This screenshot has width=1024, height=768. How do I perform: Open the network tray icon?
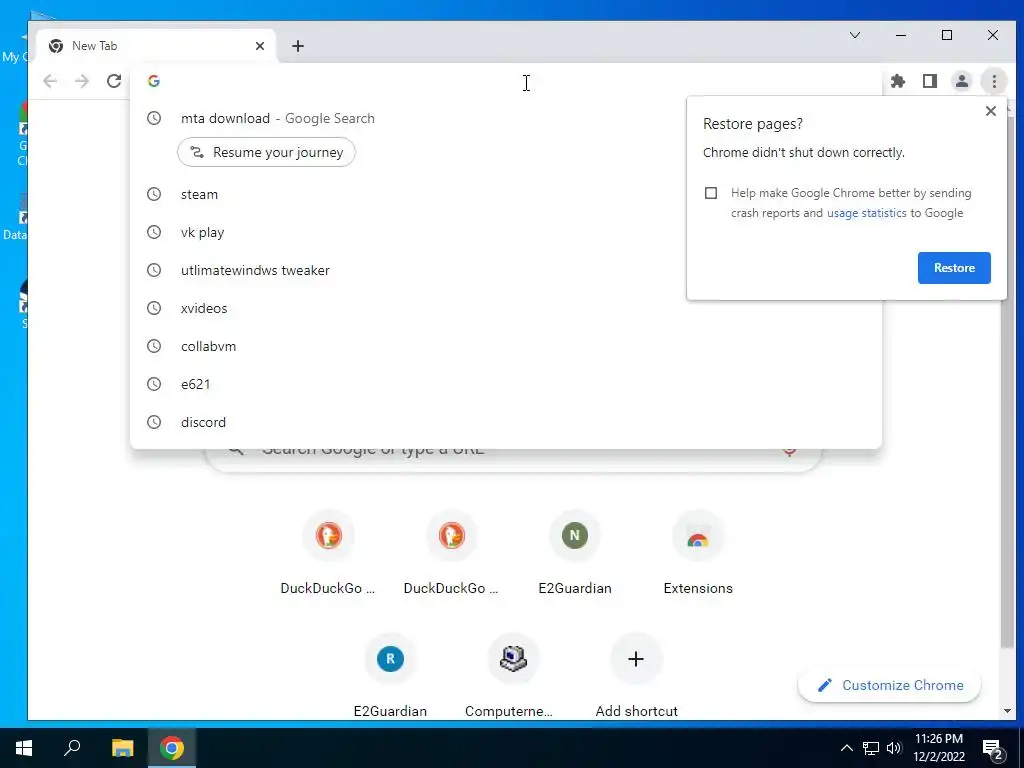(871, 748)
